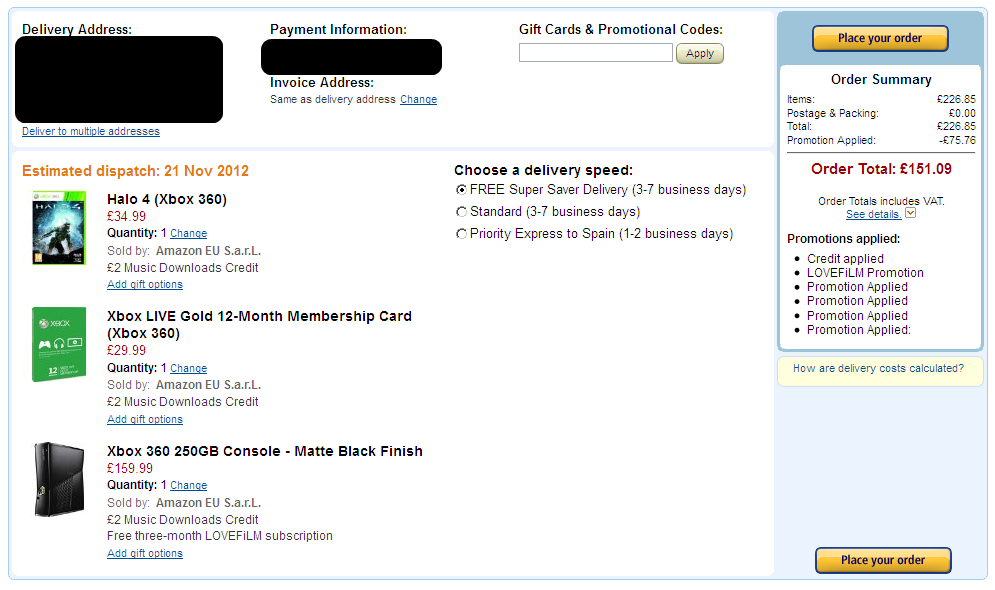Change quantity for Xbox LIVE Gold card

pos(189,369)
